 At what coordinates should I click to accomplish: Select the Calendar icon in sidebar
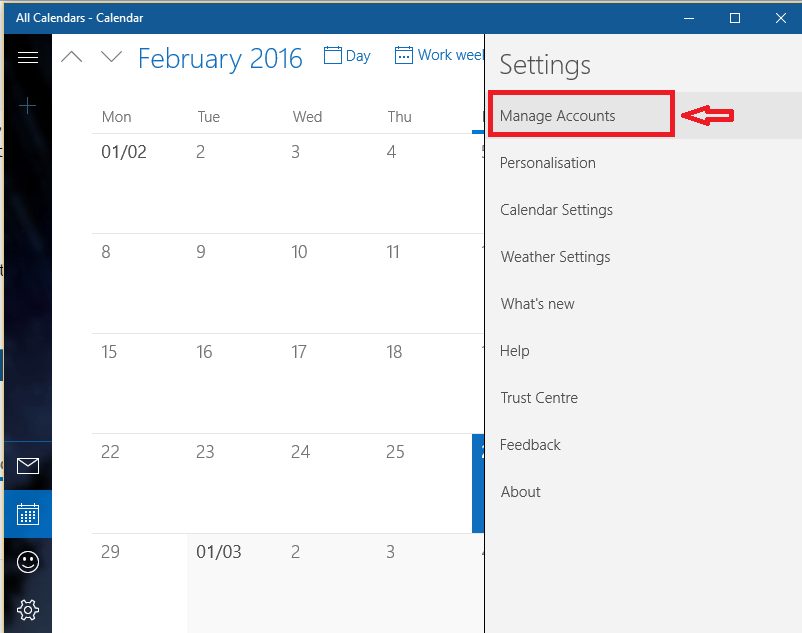28,514
